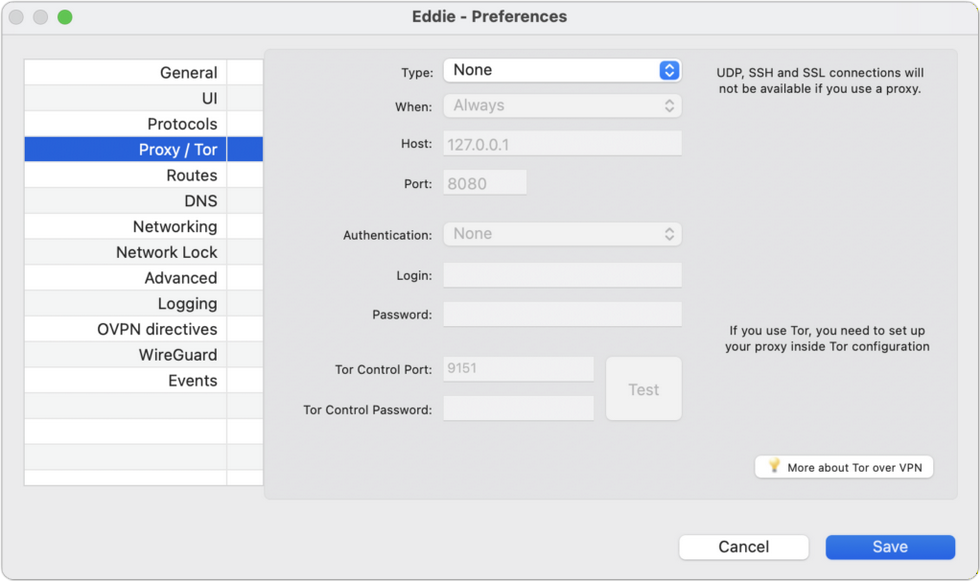Open the Authentication dropdown
The image size is (980, 581).
562,234
